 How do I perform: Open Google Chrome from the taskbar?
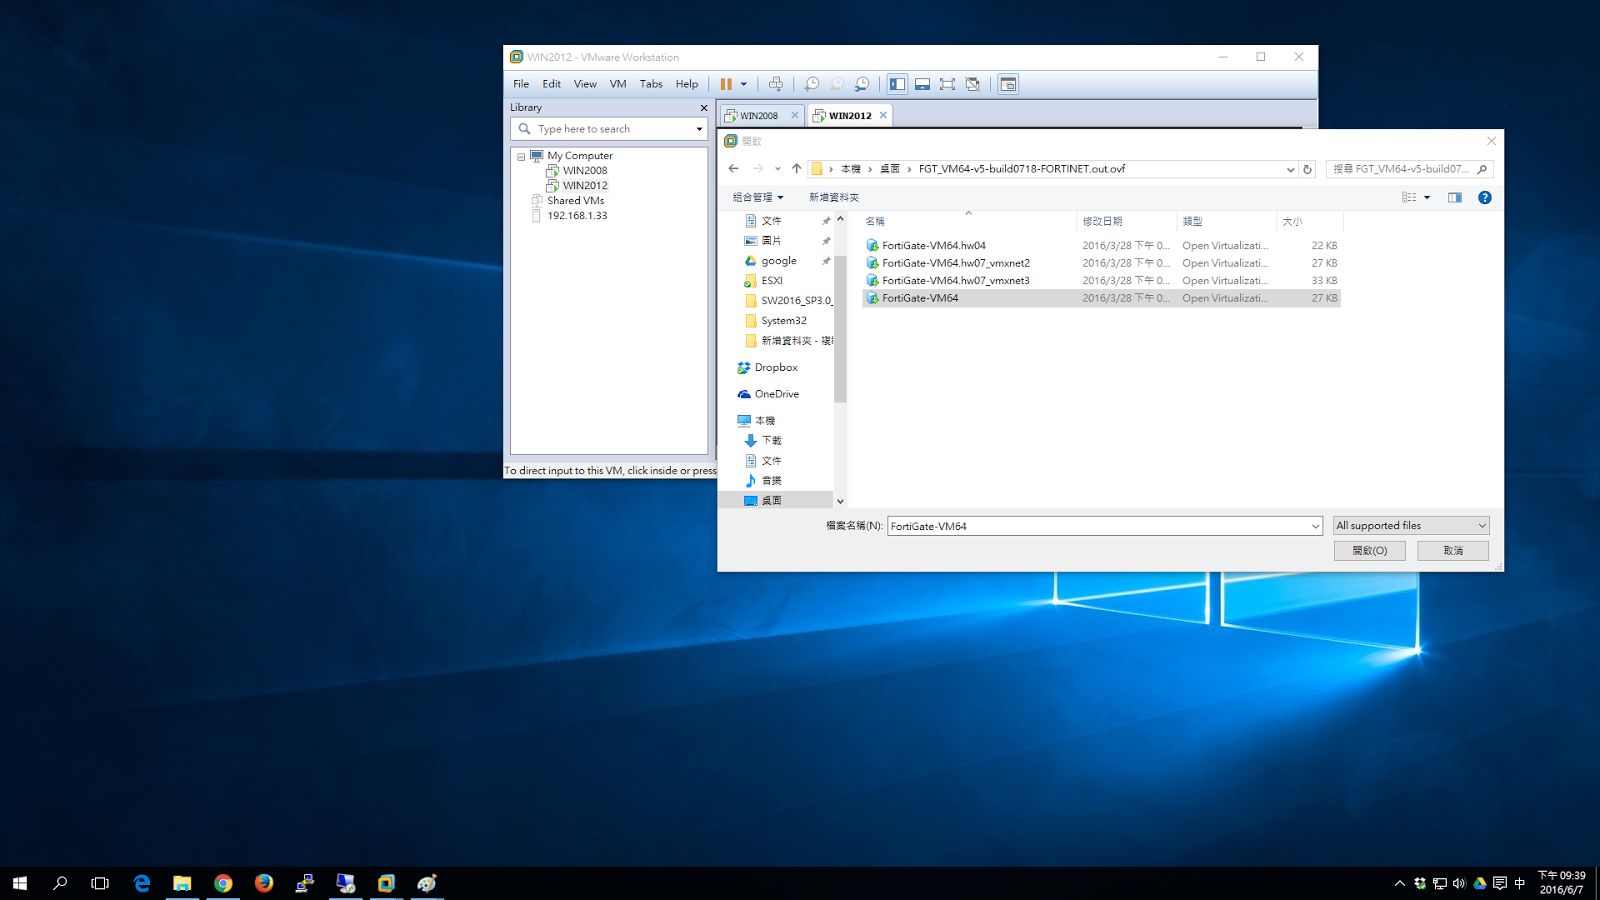coord(223,883)
